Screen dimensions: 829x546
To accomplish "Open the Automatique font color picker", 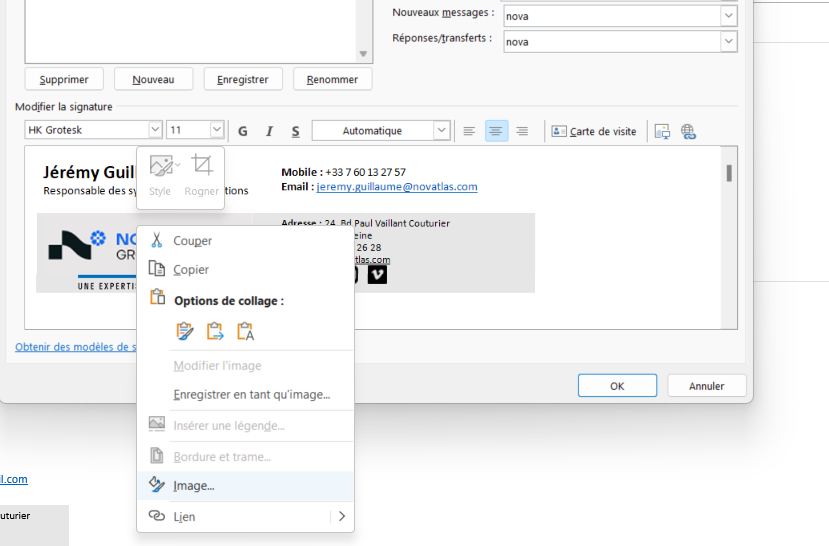I will coord(441,131).
